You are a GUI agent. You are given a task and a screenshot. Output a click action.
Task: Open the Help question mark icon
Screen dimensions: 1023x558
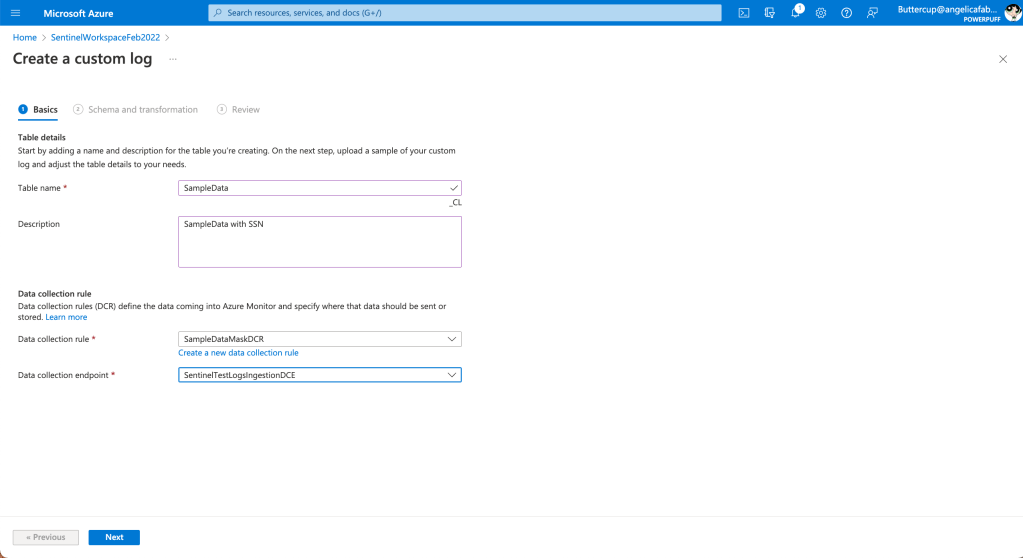click(x=846, y=13)
